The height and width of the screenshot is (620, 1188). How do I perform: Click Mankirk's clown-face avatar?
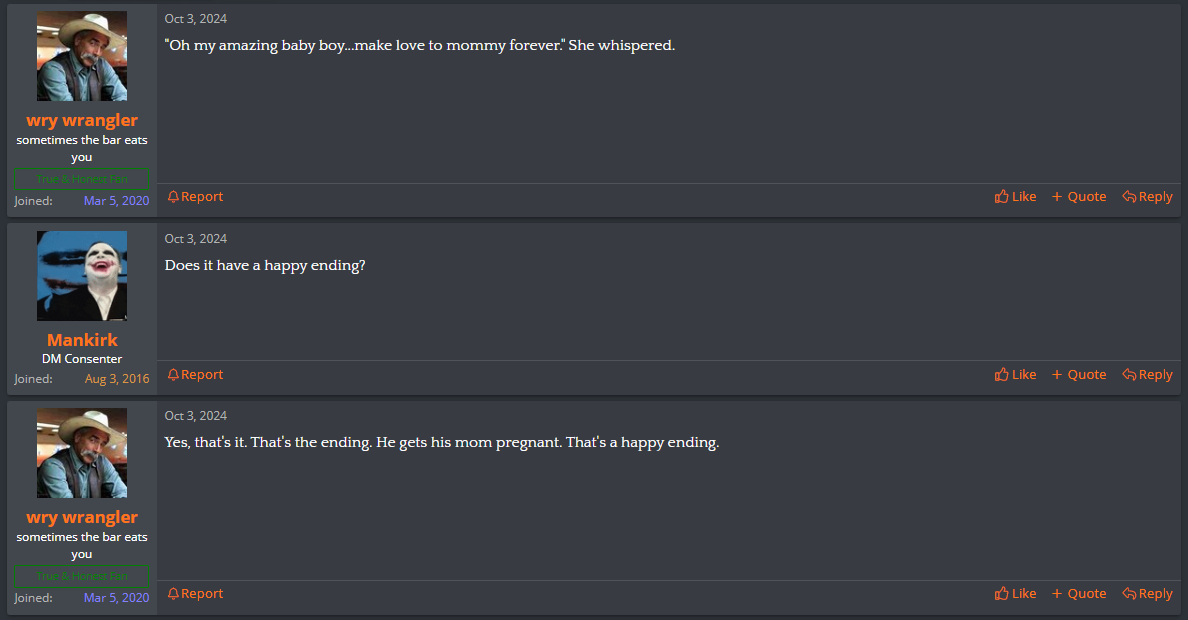click(x=82, y=276)
